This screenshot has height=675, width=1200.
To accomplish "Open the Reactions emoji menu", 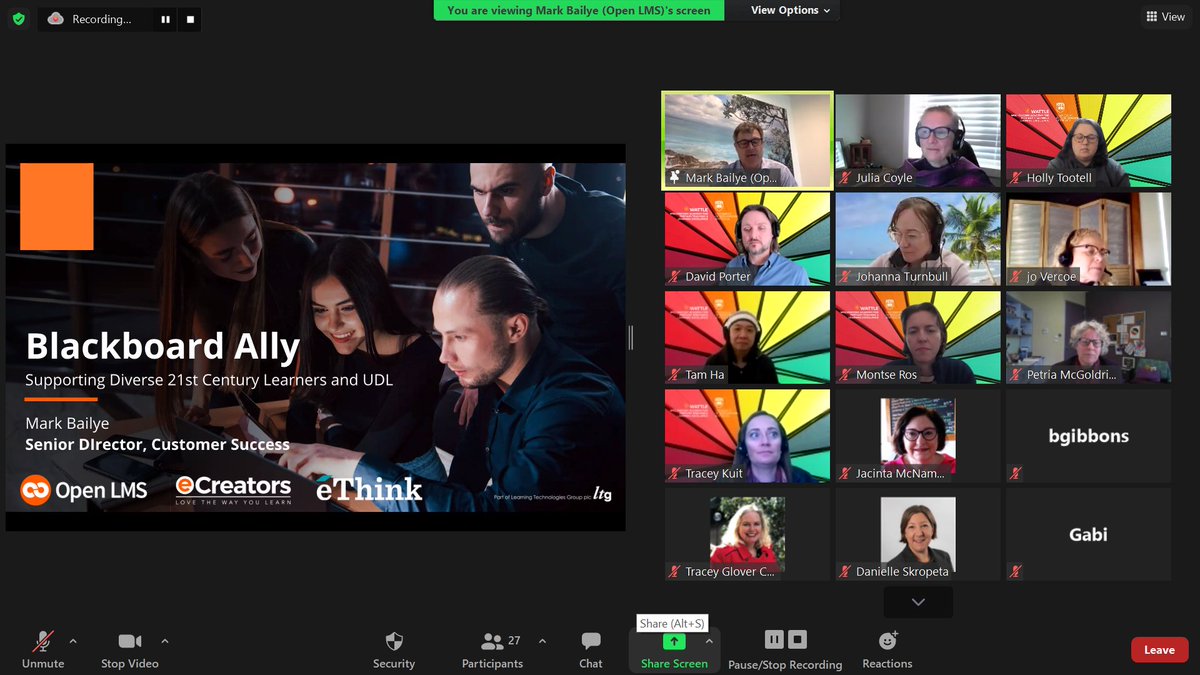I will click(887, 649).
